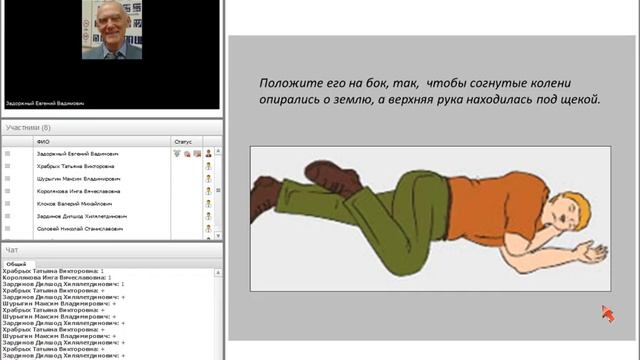640x360 pixels.
Task: Click the Чат panel header
Action: pos(112,250)
